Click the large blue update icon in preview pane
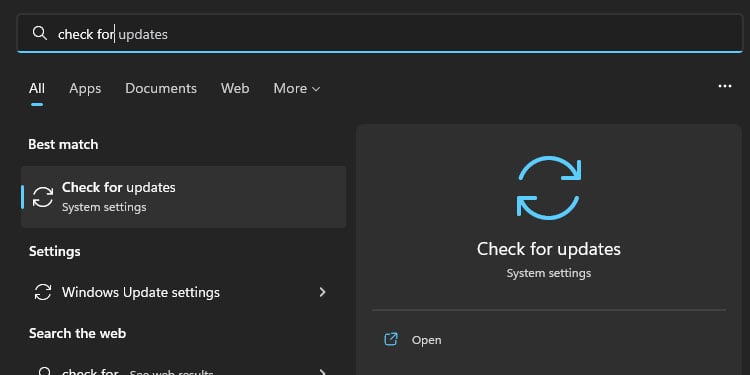 pos(549,188)
